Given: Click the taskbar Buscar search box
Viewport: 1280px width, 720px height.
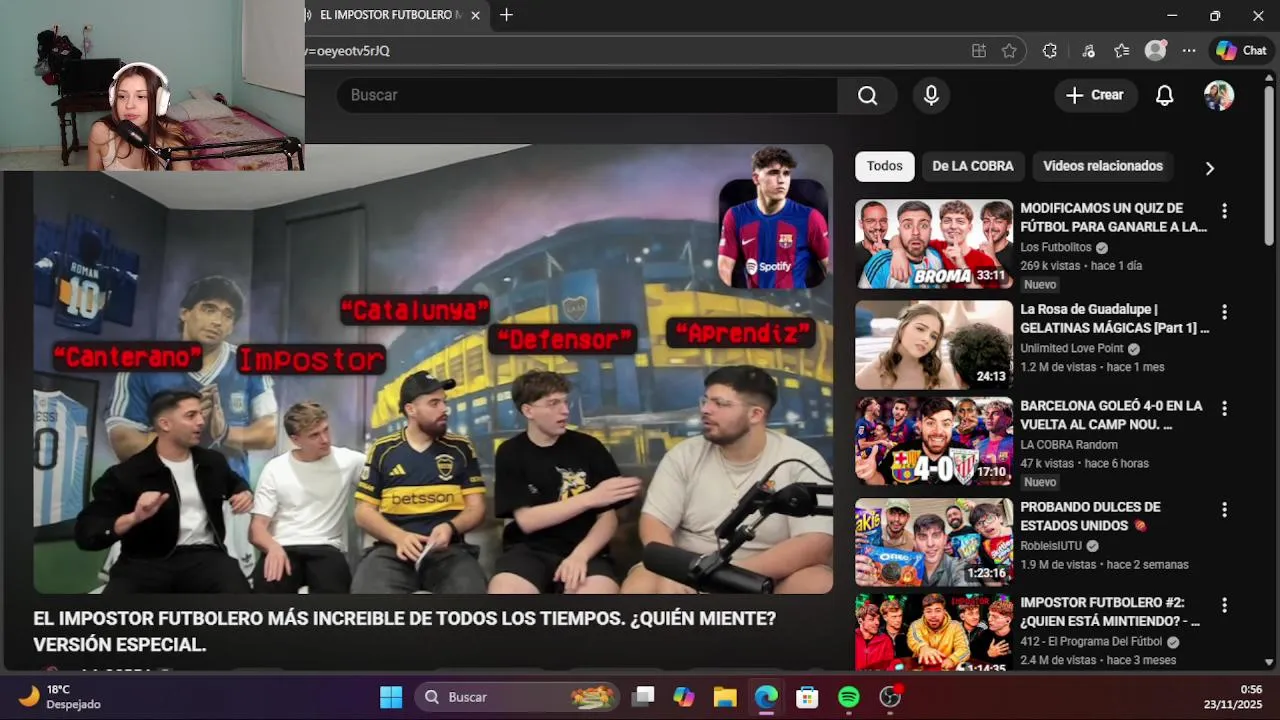Looking at the screenshot, I should [519, 697].
